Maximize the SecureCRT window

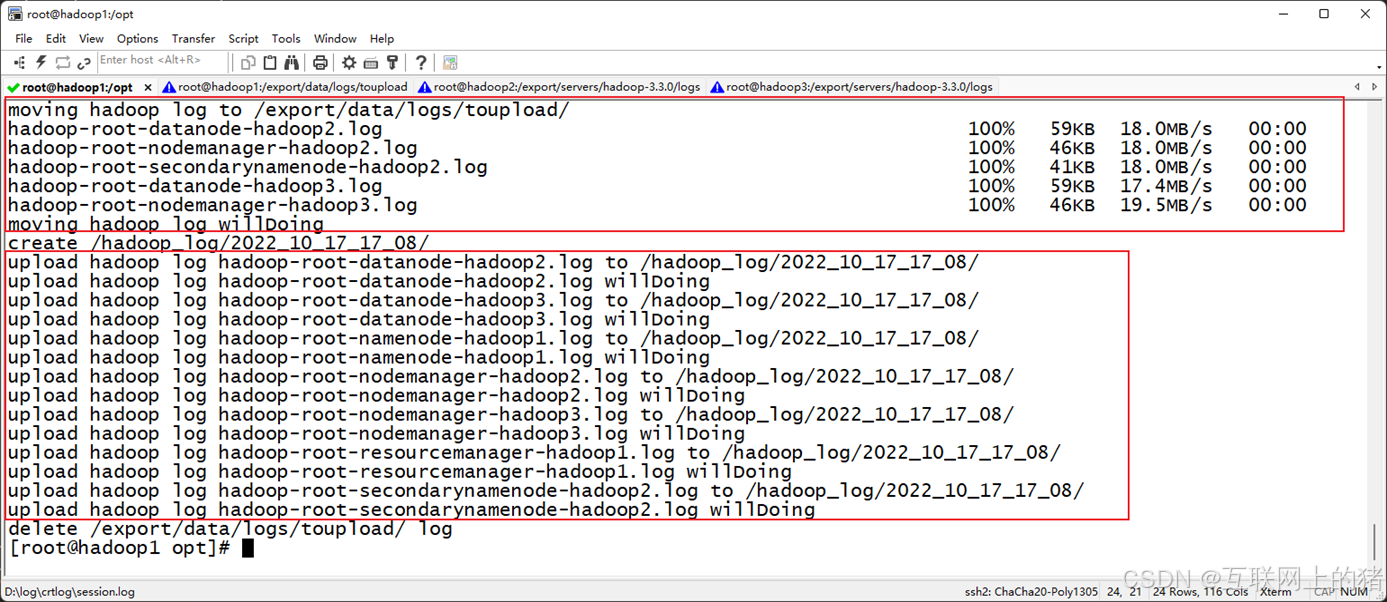1324,14
